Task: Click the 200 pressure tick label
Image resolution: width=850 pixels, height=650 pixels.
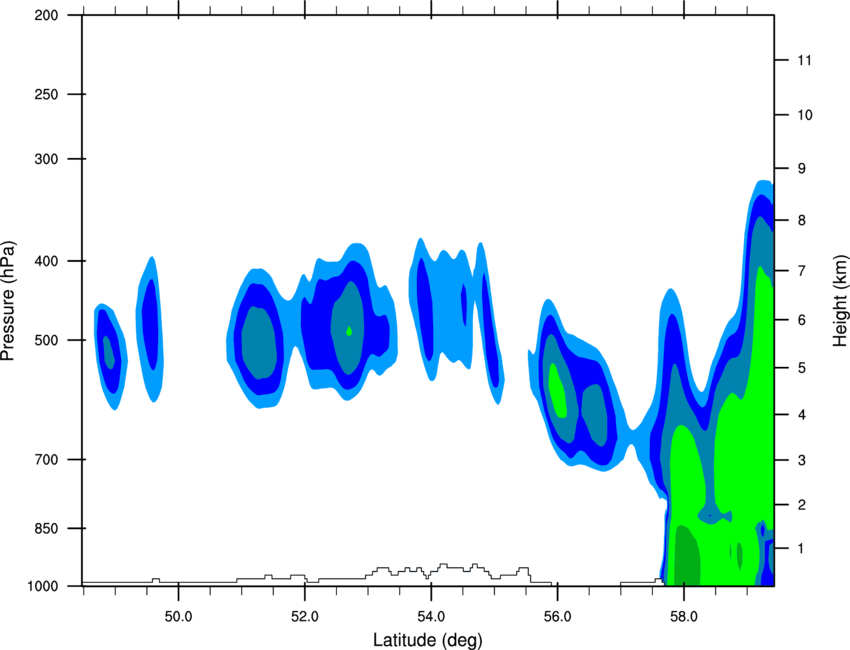Action: coord(46,15)
